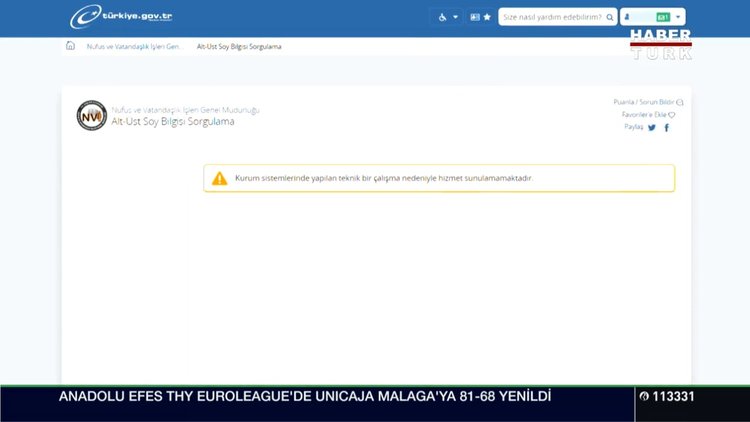Open 'Nüfus ve Vatandaşlık İşleri Genel Müdürlüğü' link
This screenshot has width=750, height=422.
click(x=186, y=110)
